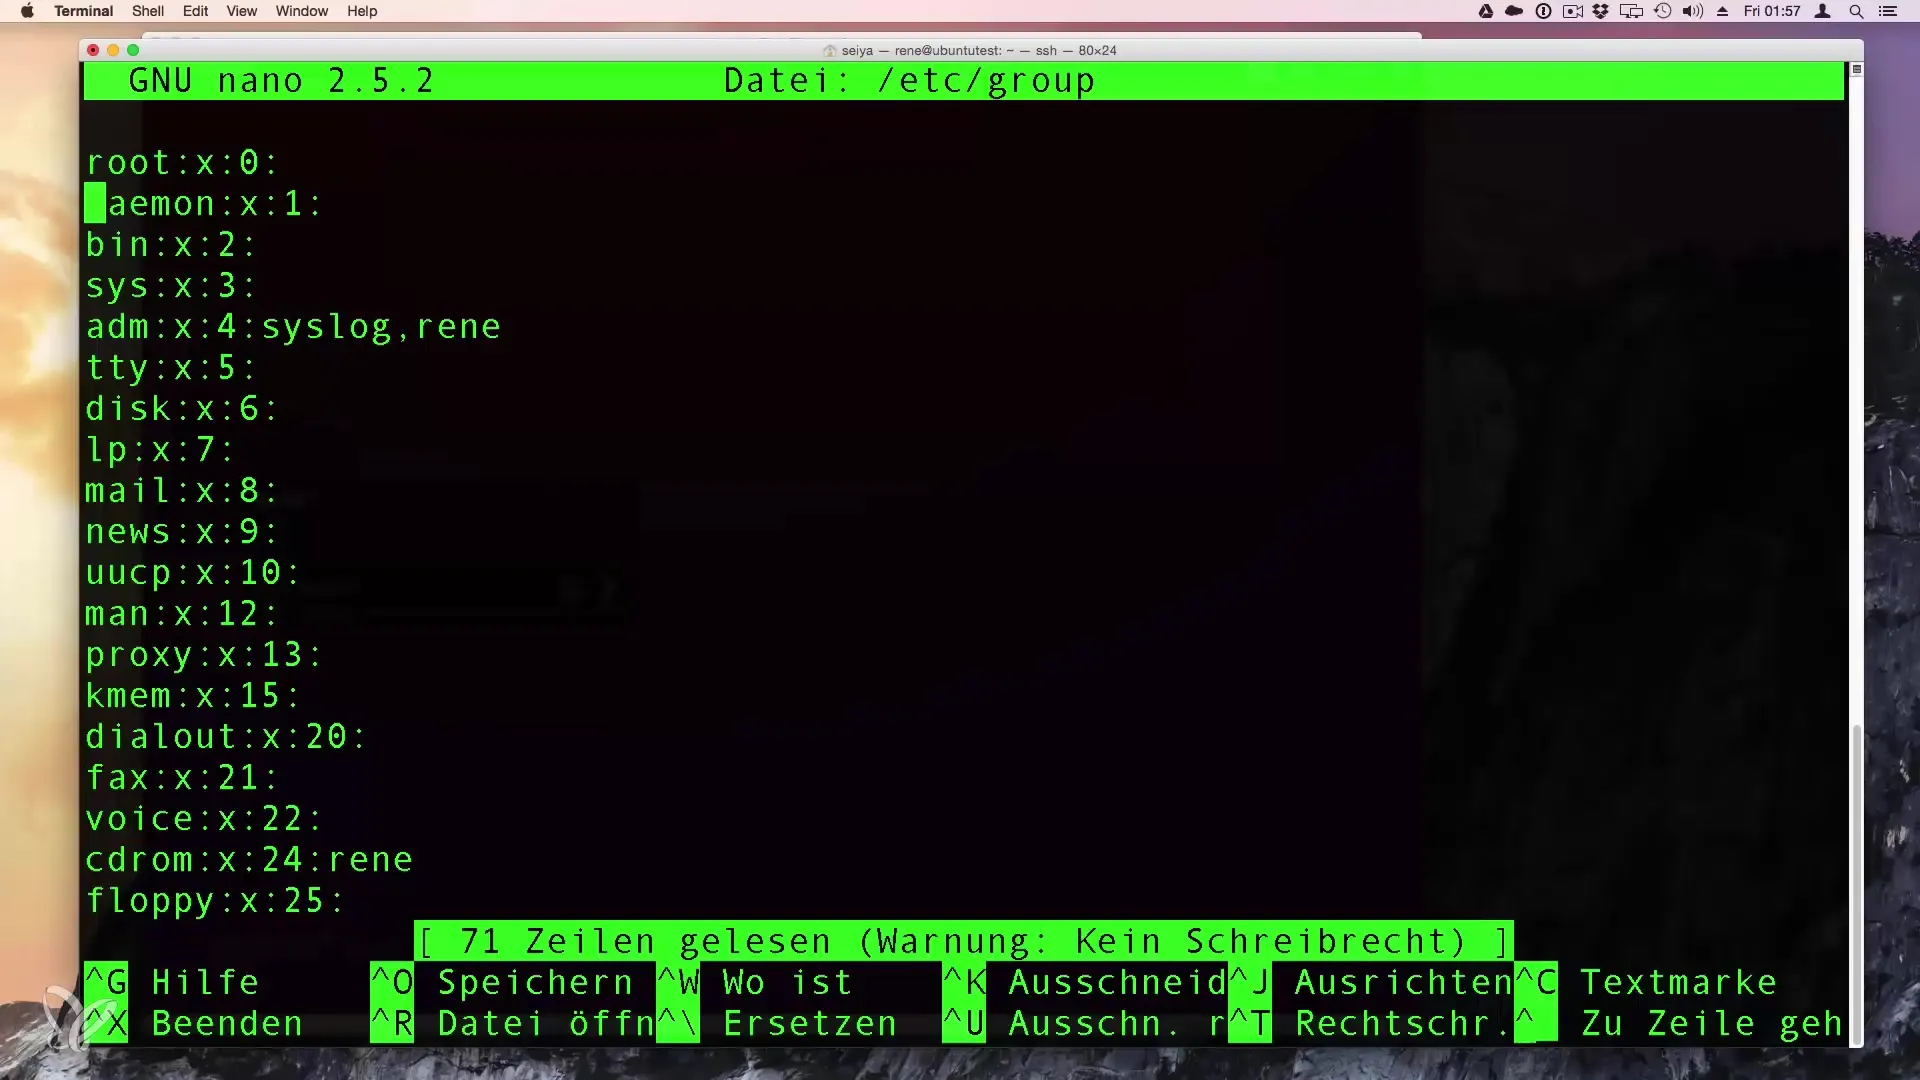Image resolution: width=1920 pixels, height=1080 pixels.
Task: Click the ^R Datei öffn shortcut
Action: pos(512,1023)
